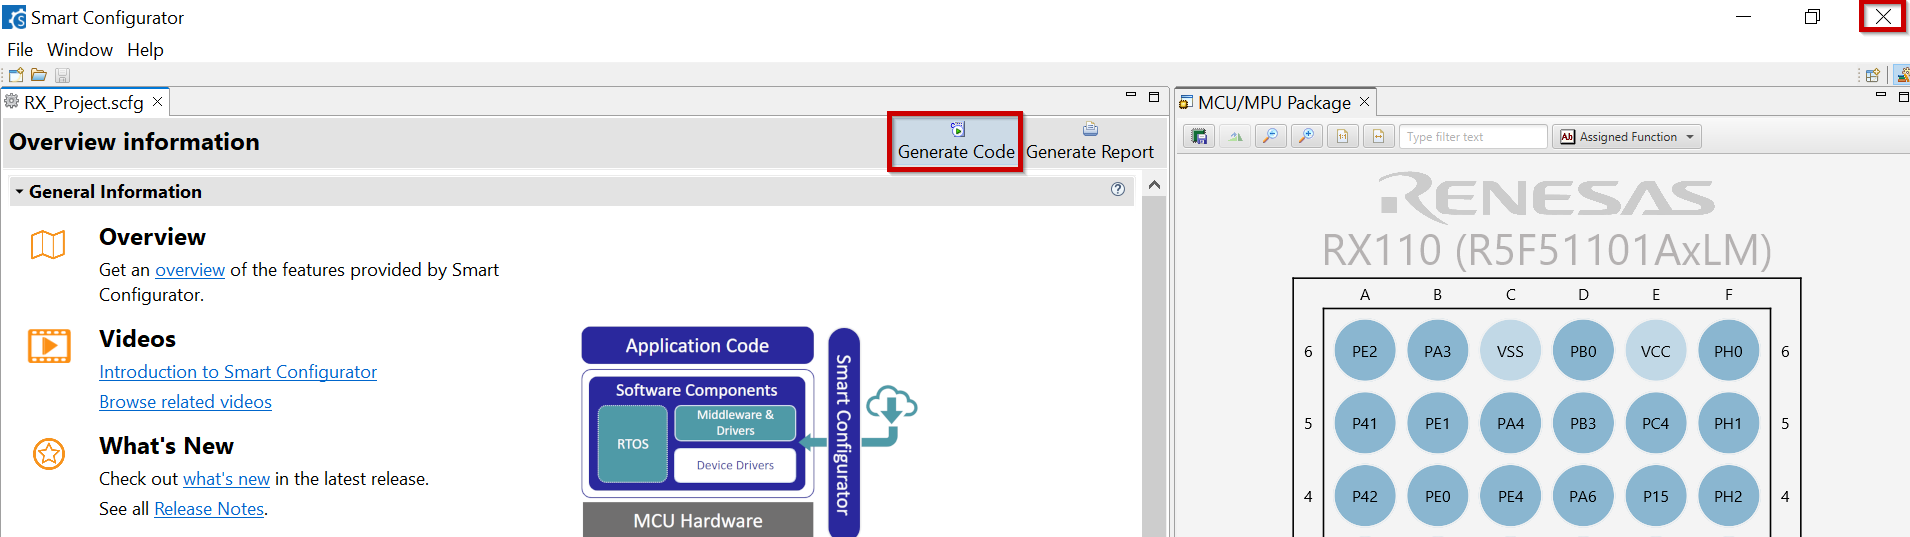The height and width of the screenshot is (537, 1910).
Task: Open the Browse related videos link
Action: (185, 401)
